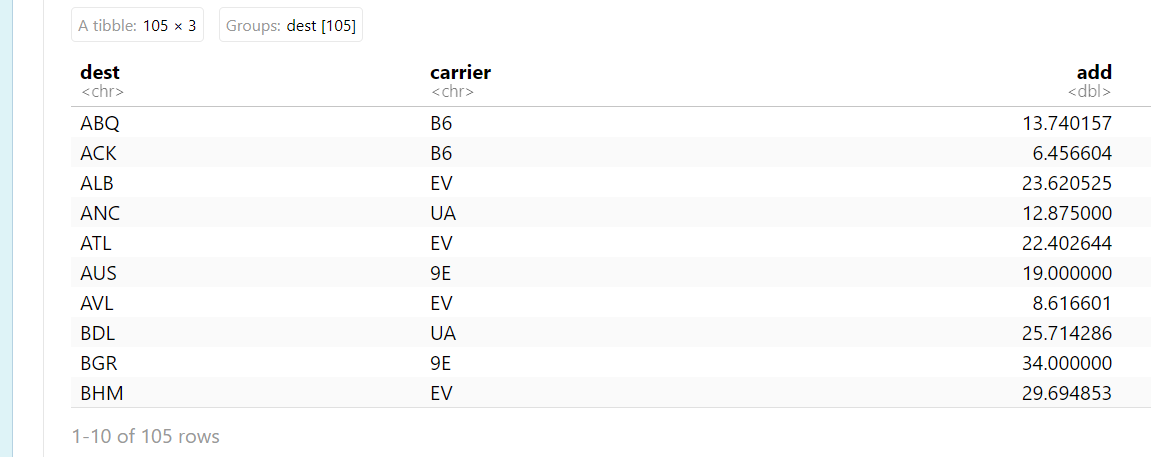Click the ALB destination cell

point(98,183)
